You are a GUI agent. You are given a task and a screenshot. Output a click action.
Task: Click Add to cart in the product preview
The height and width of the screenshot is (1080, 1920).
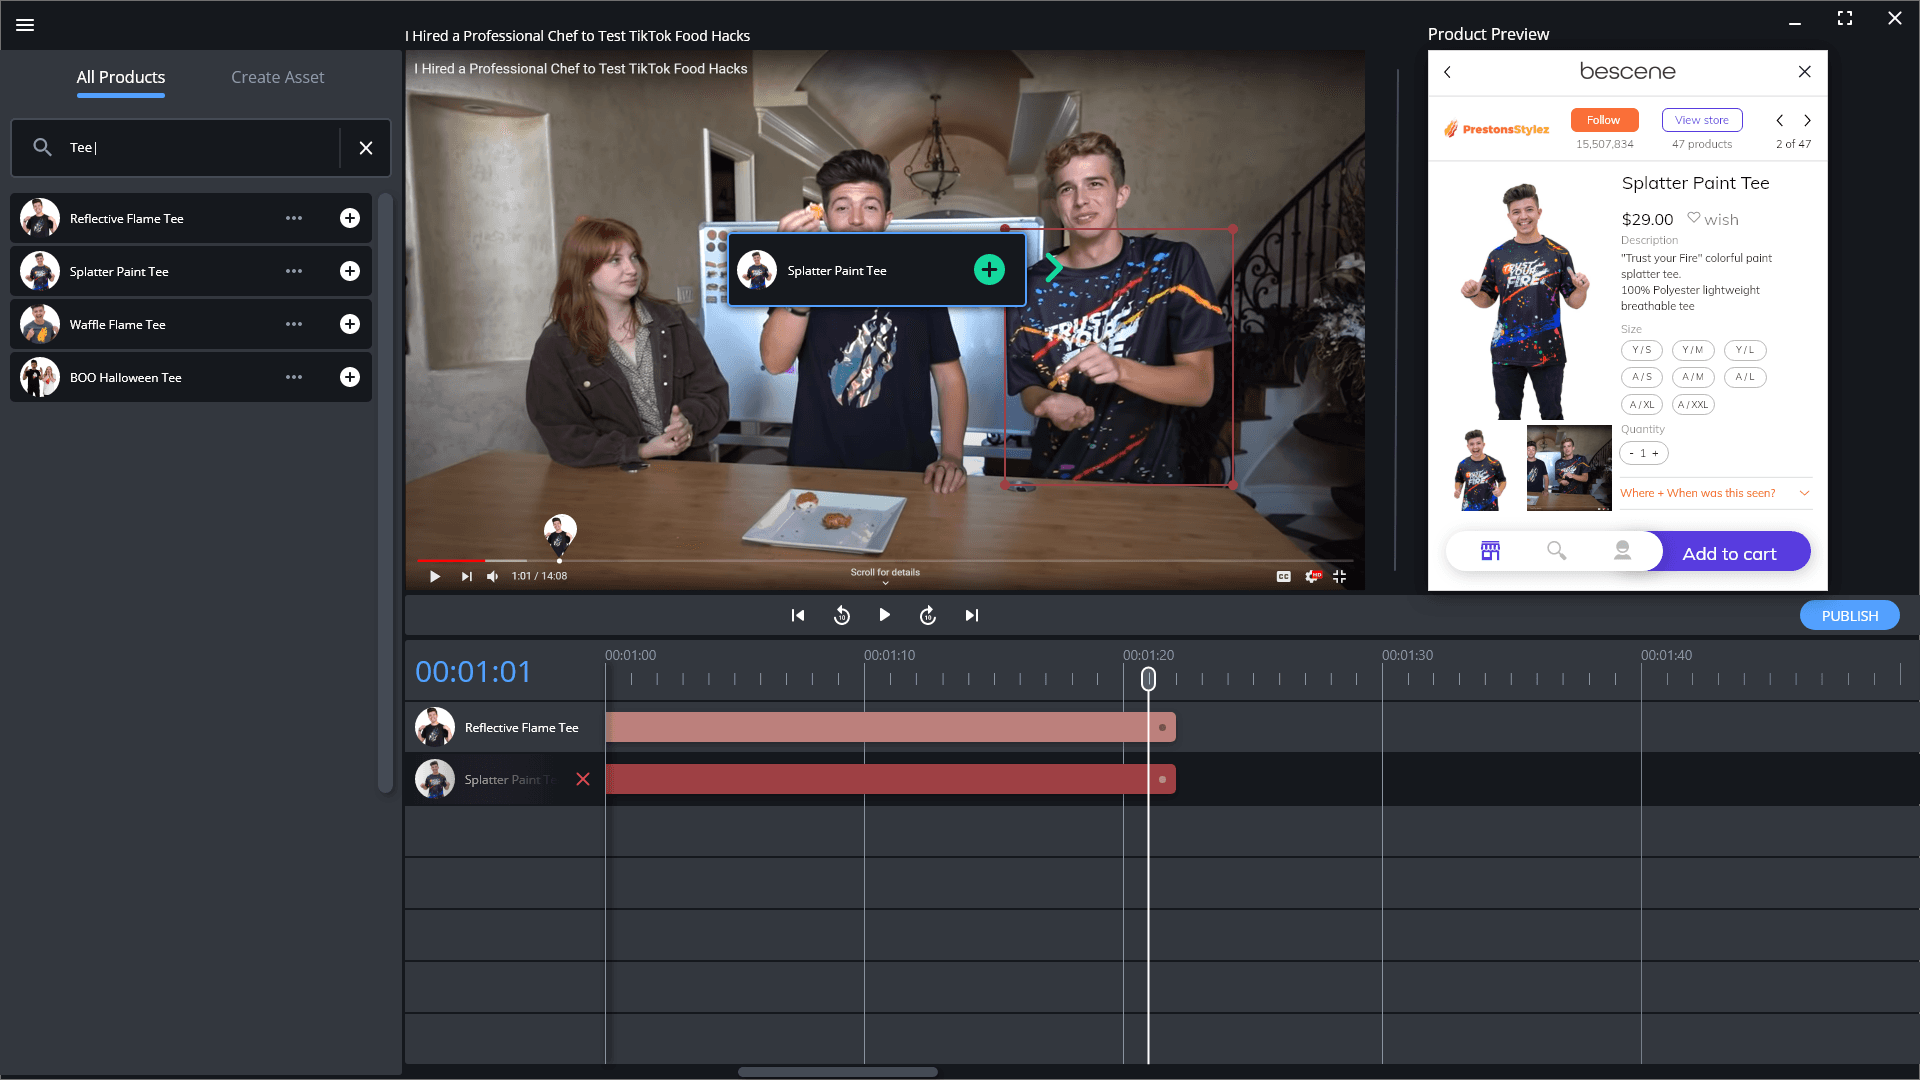tap(1729, 551)
